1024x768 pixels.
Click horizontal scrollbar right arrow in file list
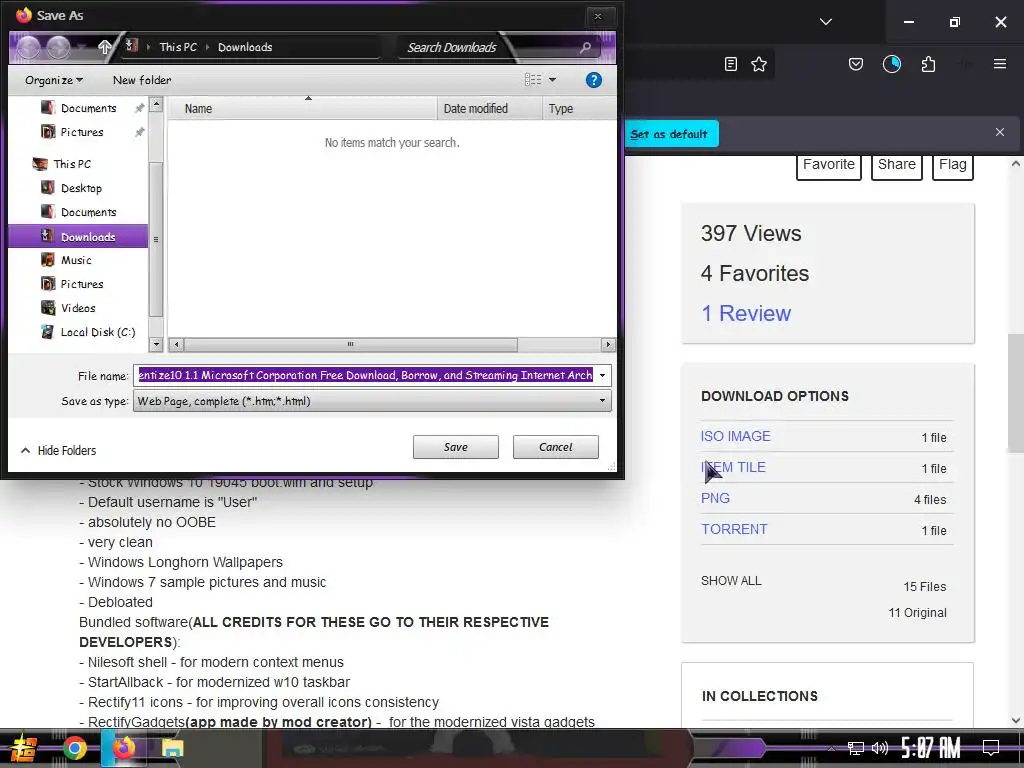click(x=608, y=344)
